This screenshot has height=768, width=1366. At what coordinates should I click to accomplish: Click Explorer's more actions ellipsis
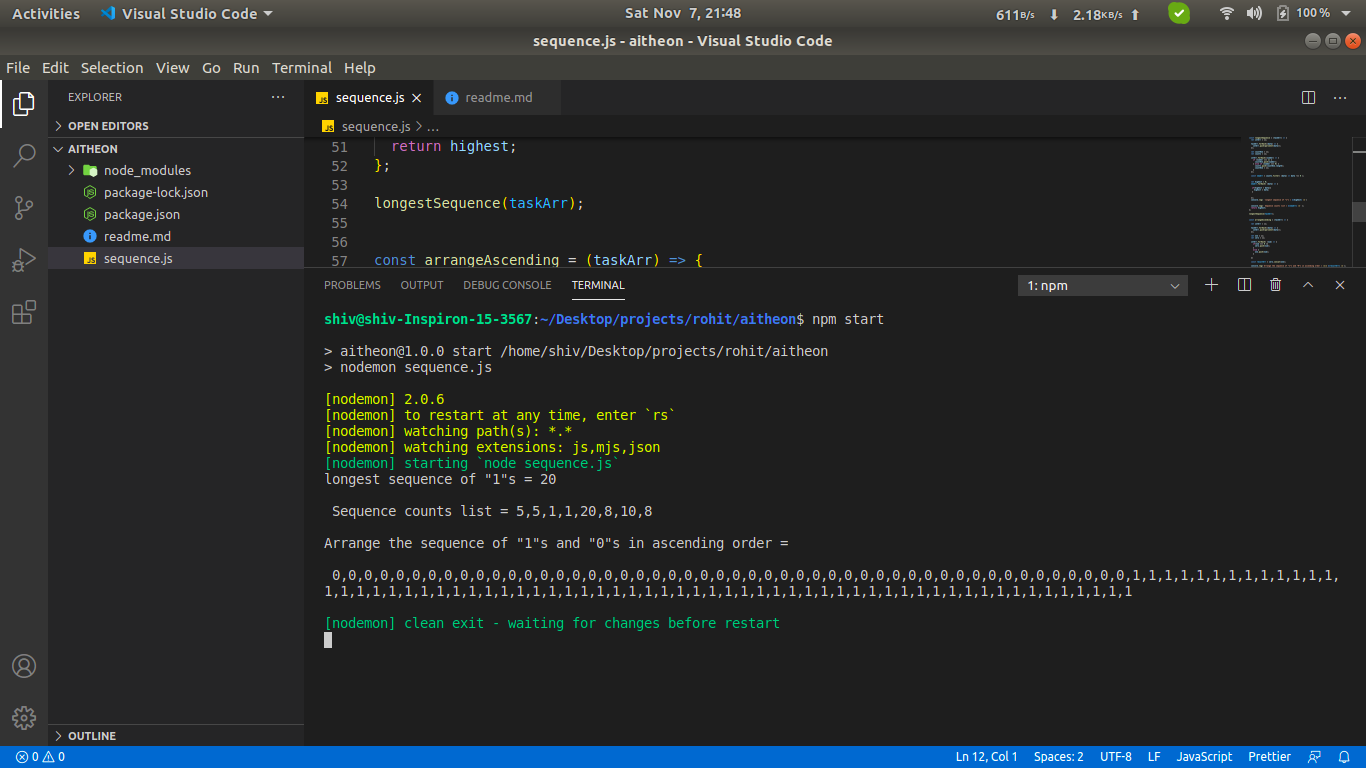[278, 97]
